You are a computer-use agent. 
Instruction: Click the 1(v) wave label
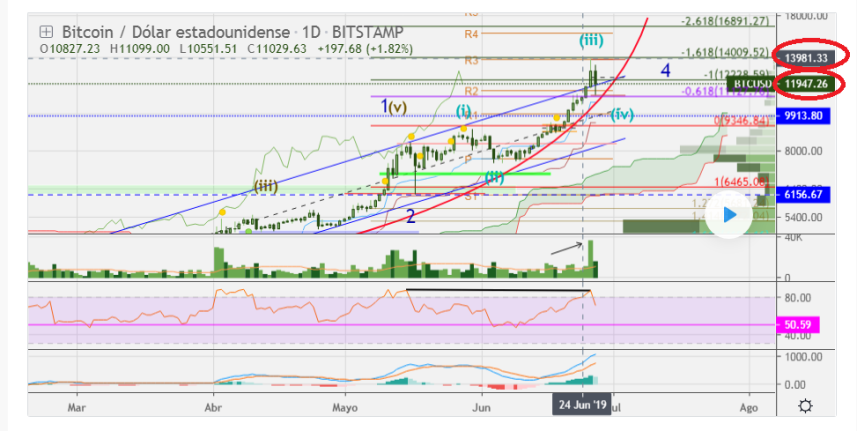(394, 107)
